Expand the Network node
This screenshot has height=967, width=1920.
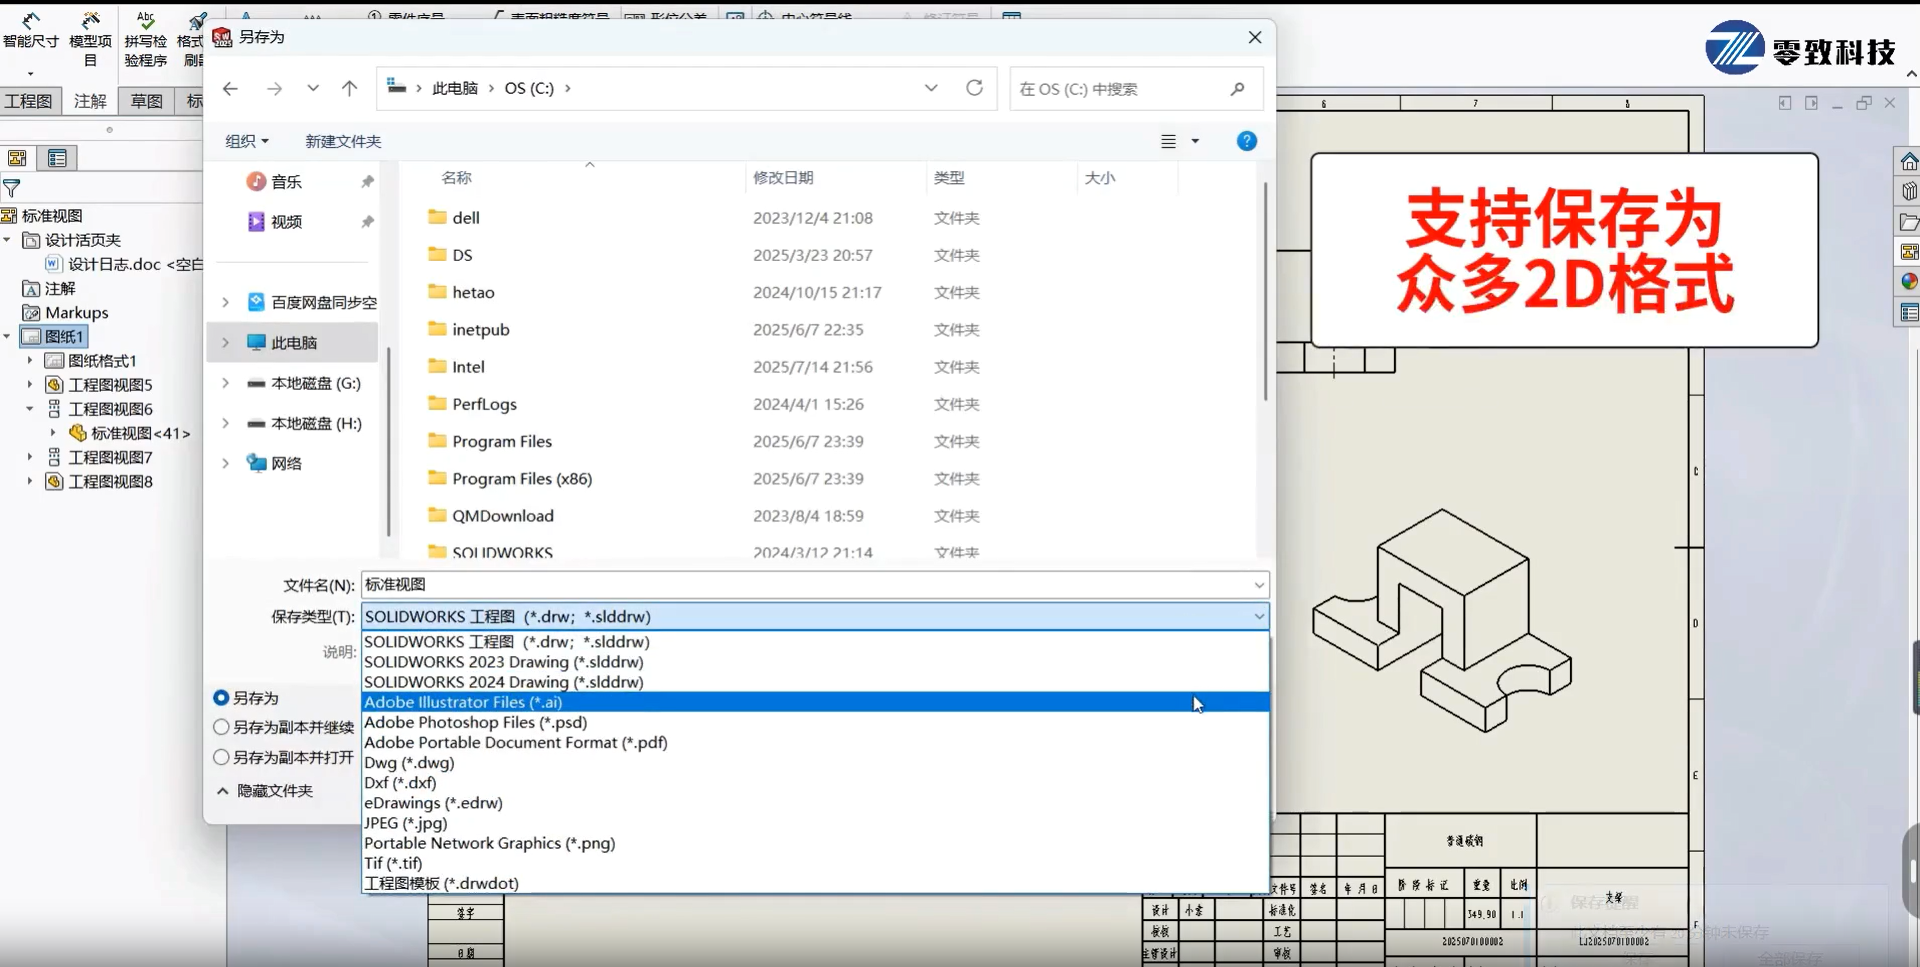pyautogui.click(x=225, y=463)
